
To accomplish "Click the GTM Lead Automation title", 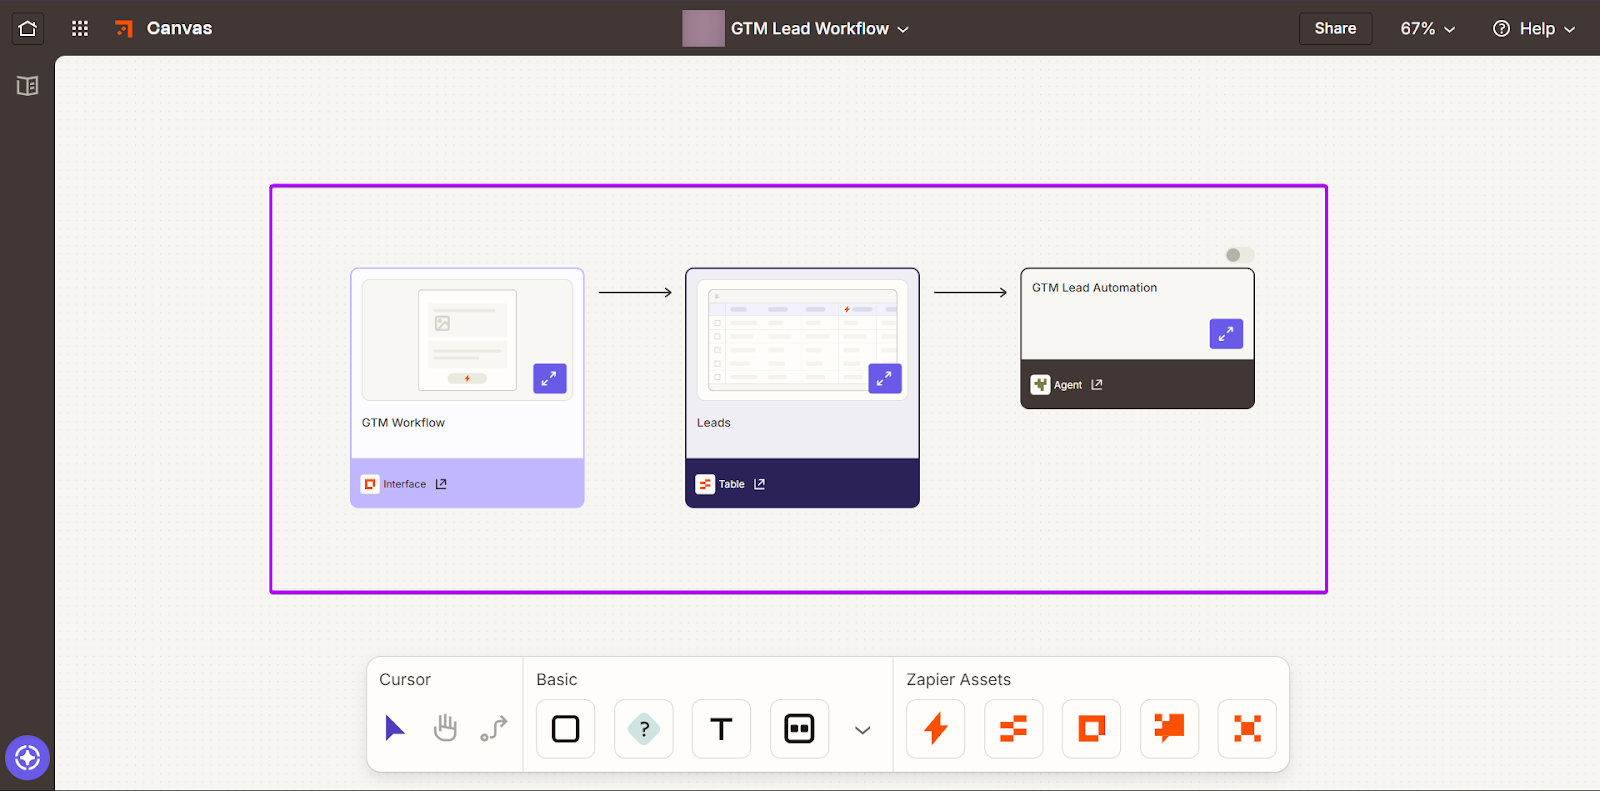I will point(1095,288).
